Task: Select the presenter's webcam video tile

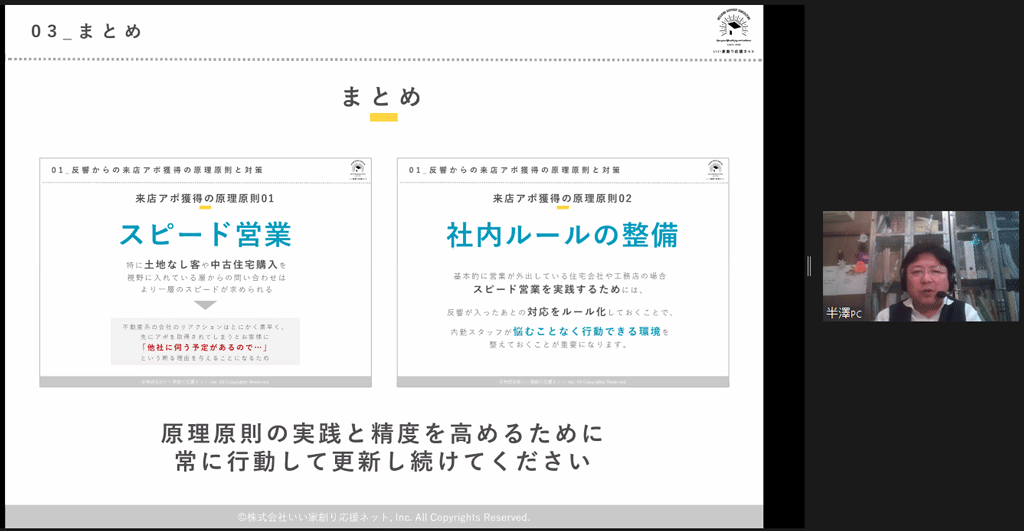Action: click(x=920, y=266)
